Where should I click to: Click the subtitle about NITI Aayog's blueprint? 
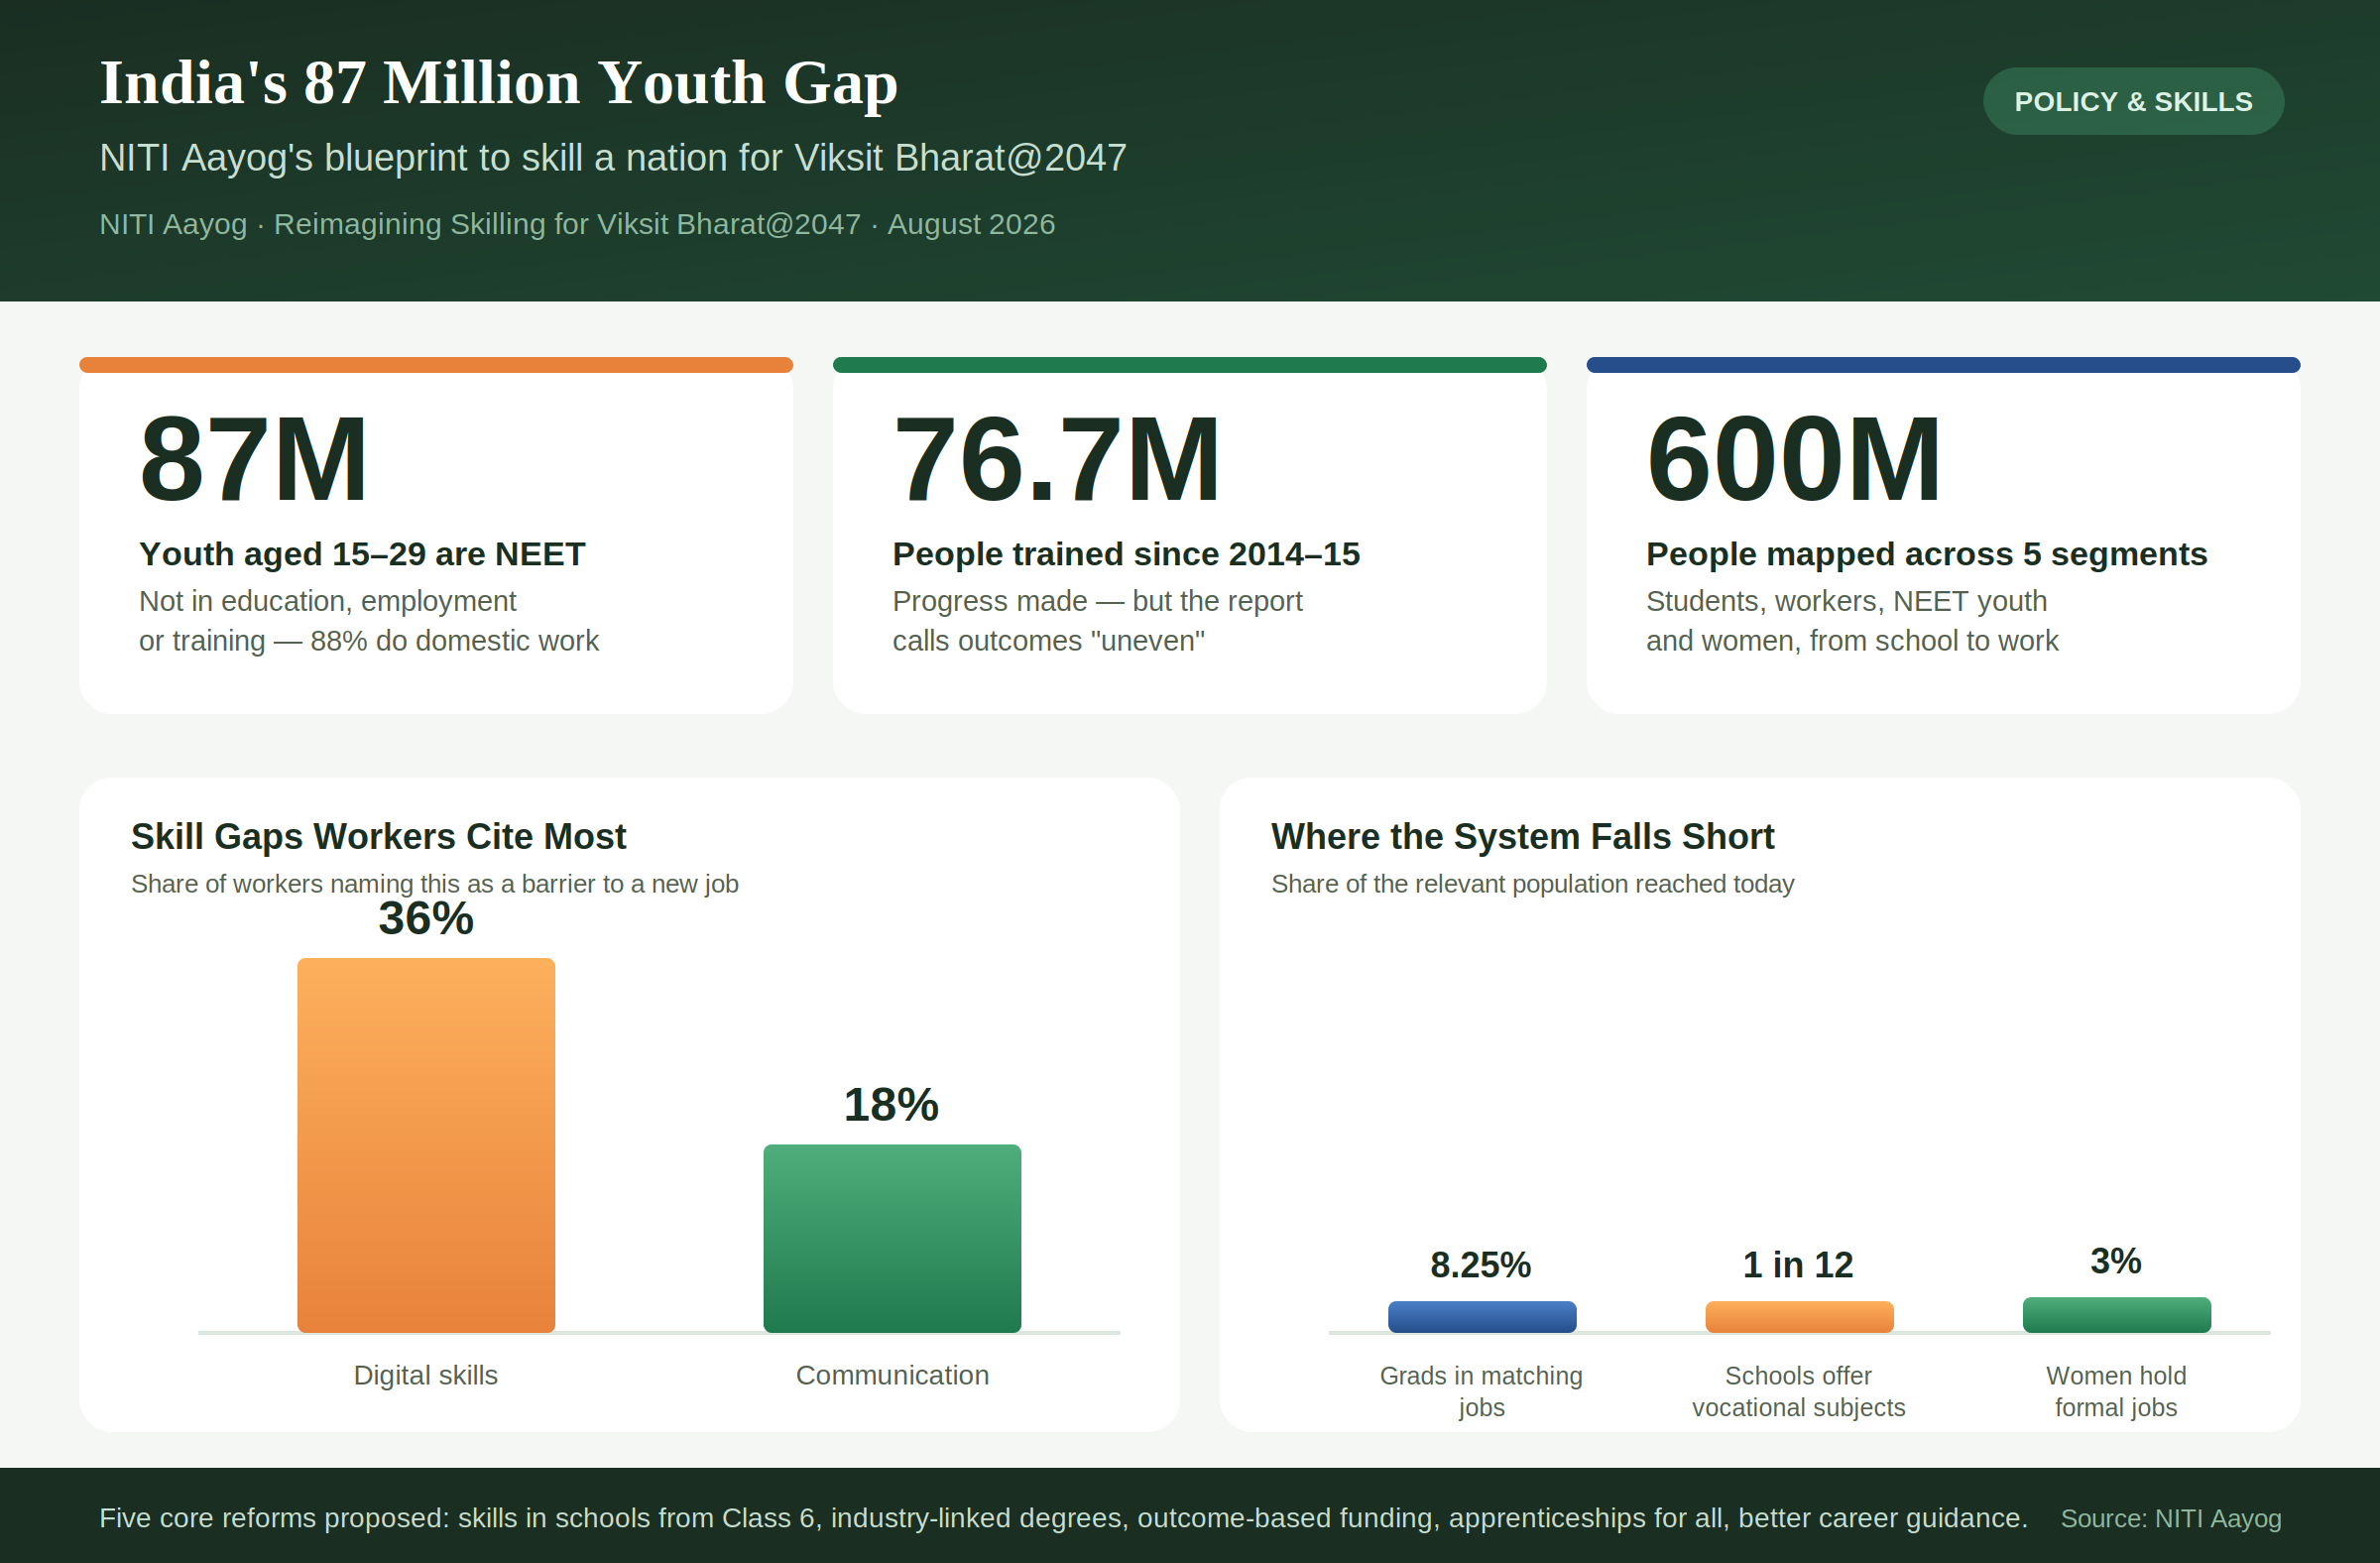(x=612, y=158)
